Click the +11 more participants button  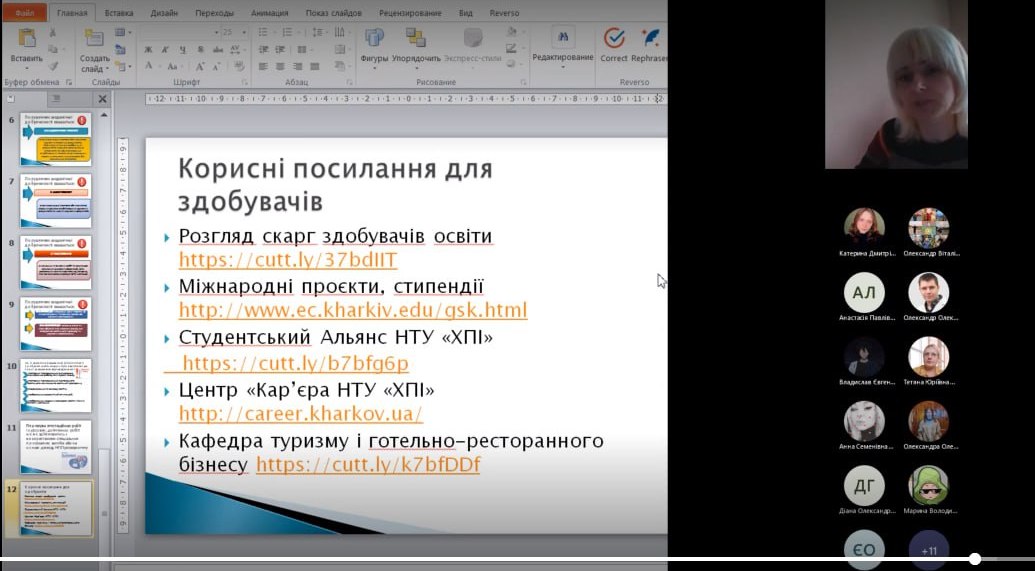pyautogui.click(x=929, y=551)
